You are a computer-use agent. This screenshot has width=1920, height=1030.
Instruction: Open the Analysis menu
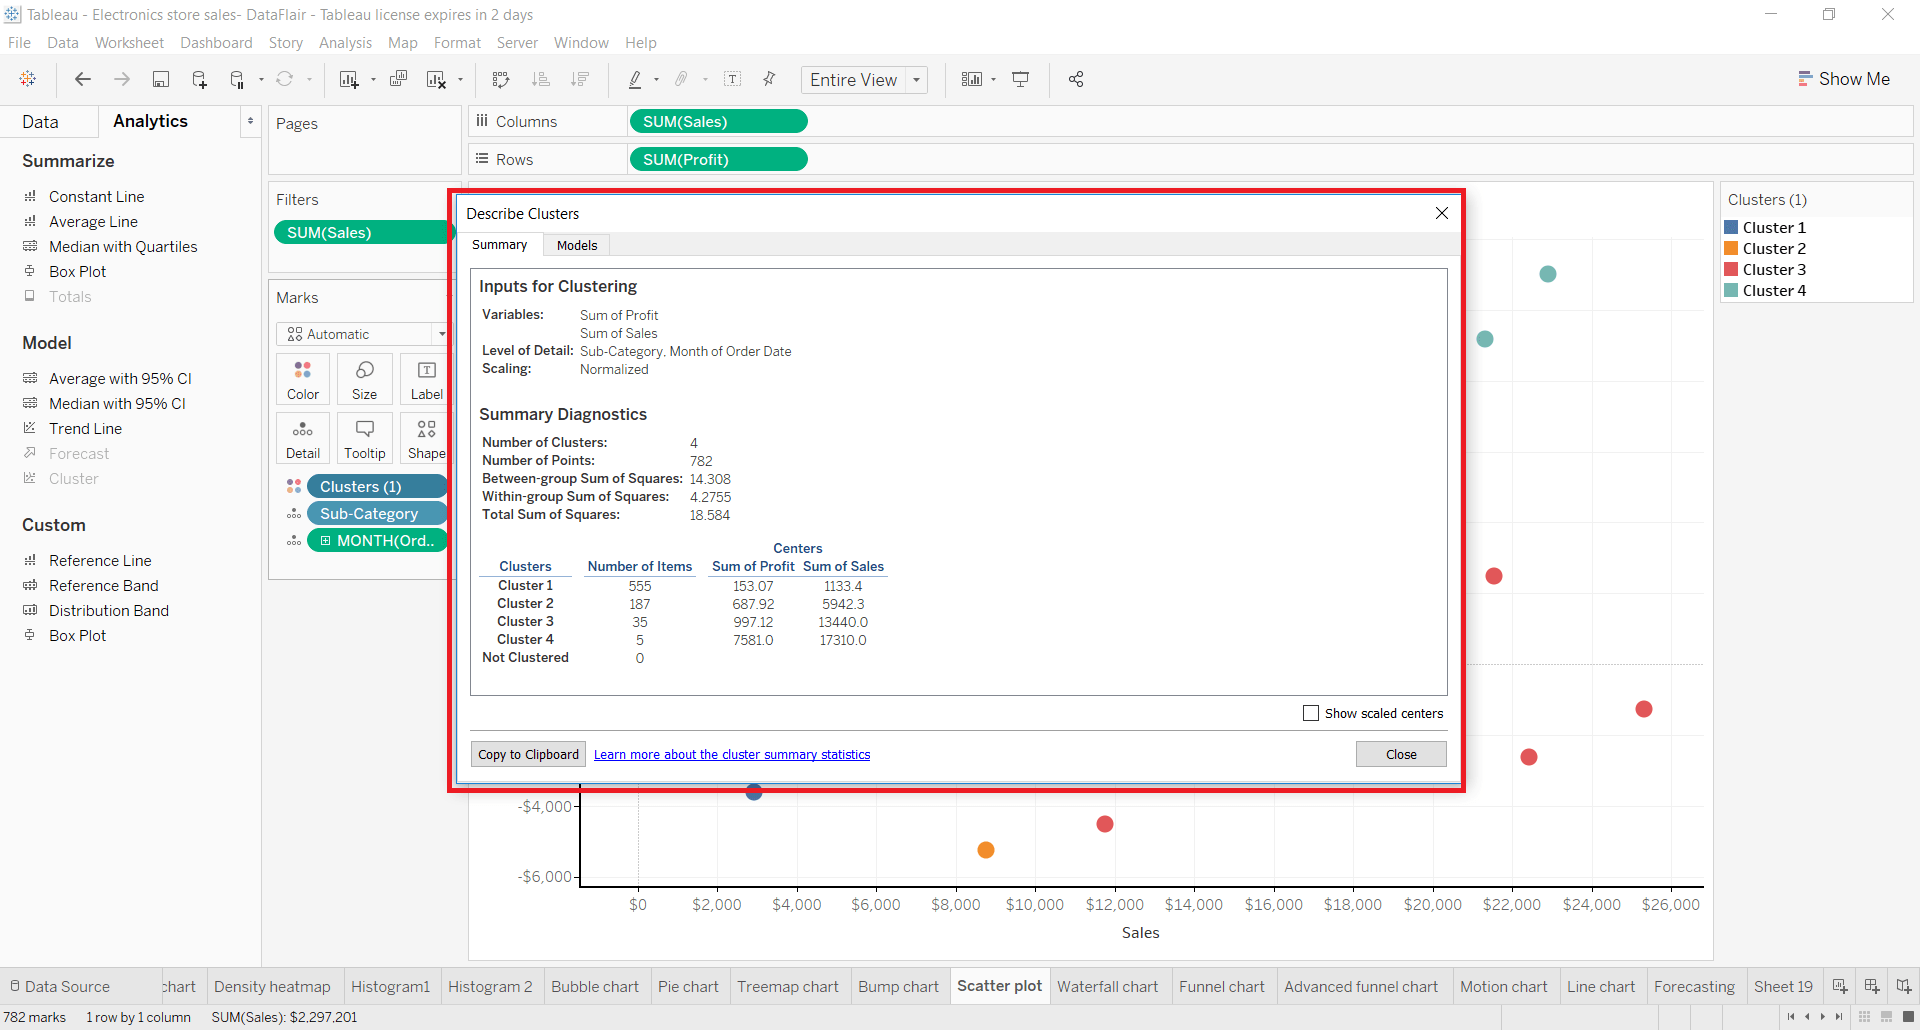[345, 42]
